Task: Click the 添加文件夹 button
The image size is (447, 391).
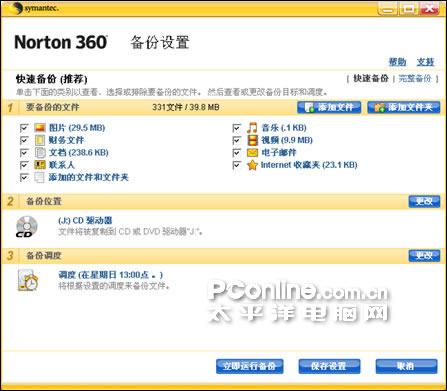Action: 404,107
